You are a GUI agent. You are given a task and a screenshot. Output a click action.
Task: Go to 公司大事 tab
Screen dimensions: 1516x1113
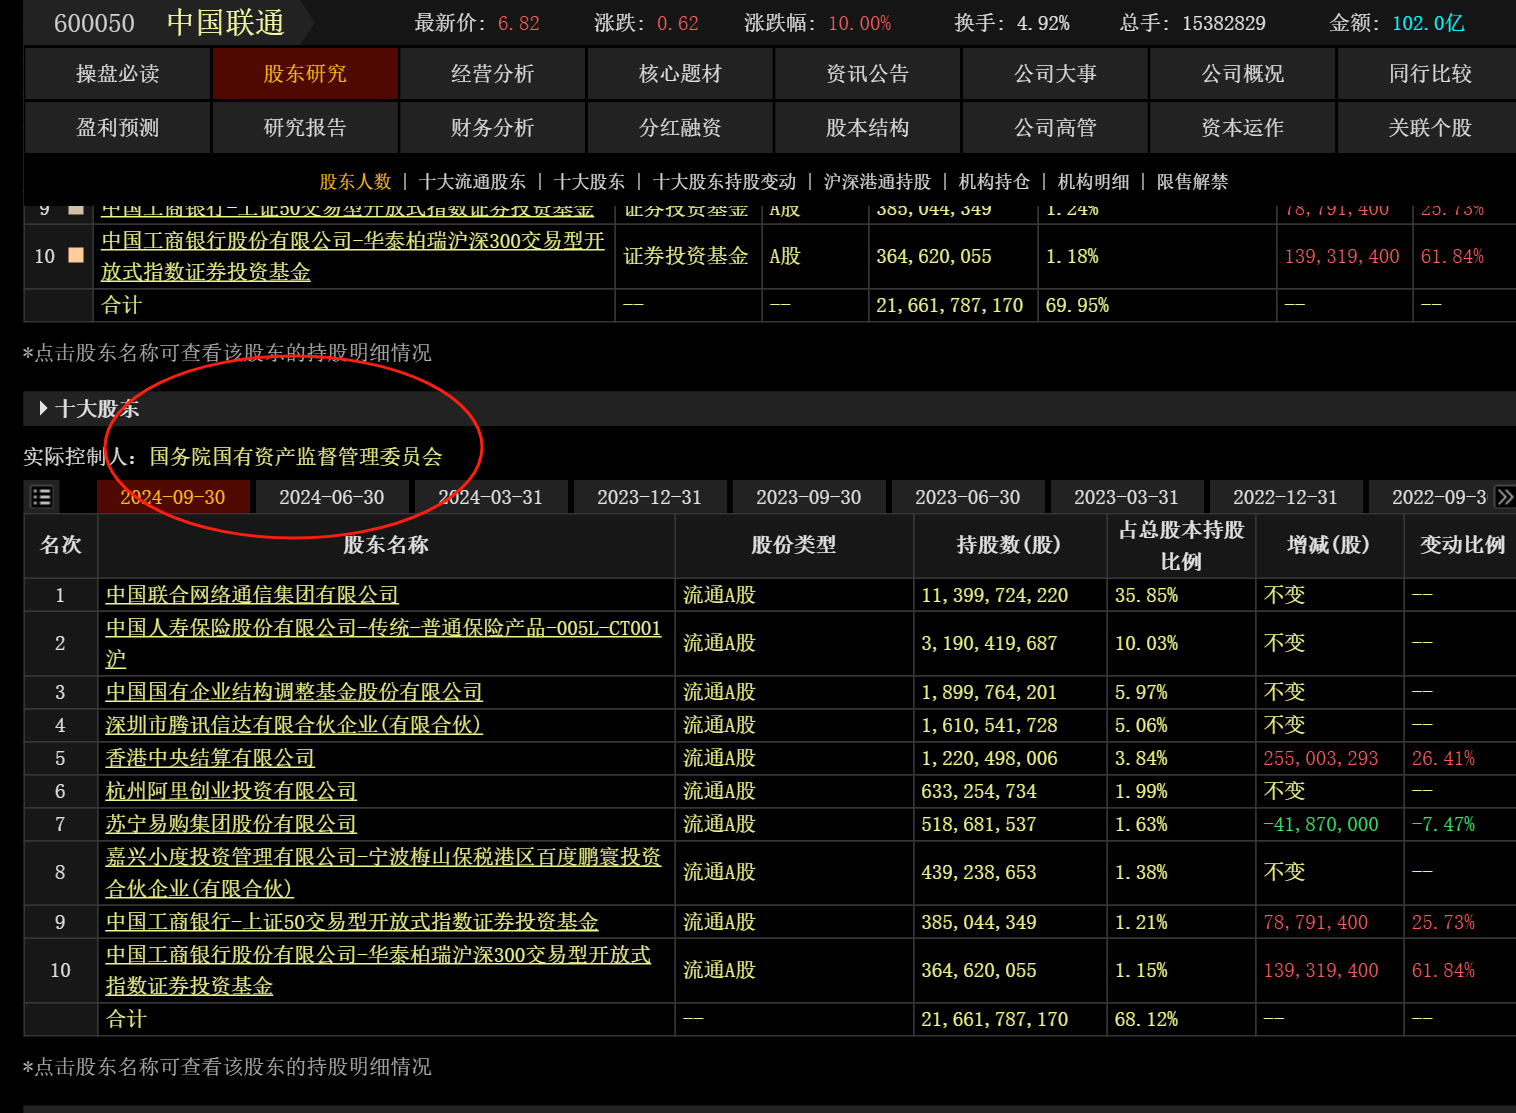pyautogui.click(x=1055, y=74)
